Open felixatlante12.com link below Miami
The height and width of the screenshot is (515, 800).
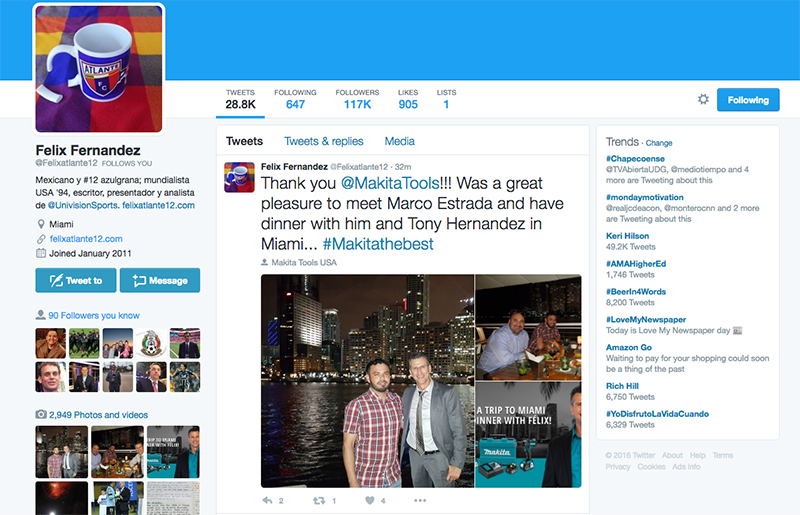click(x=86, y=239)
